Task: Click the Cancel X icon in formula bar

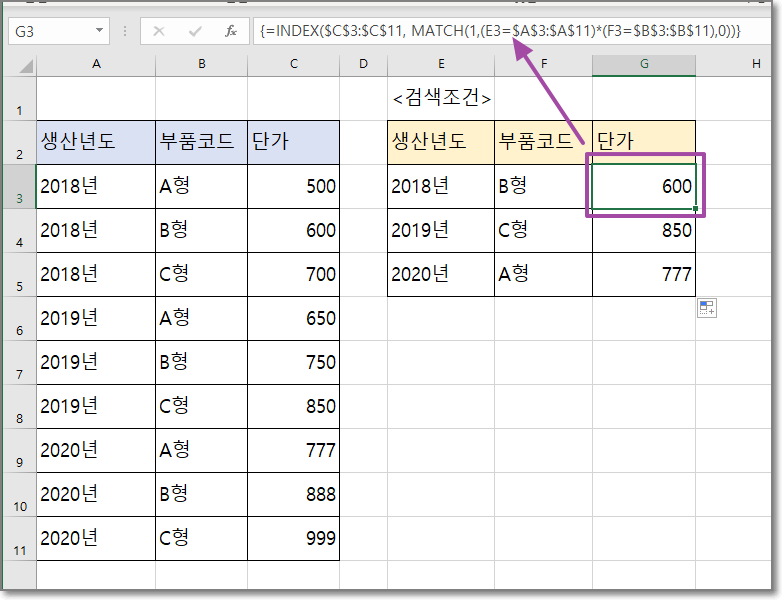Action: click(159, 31)
